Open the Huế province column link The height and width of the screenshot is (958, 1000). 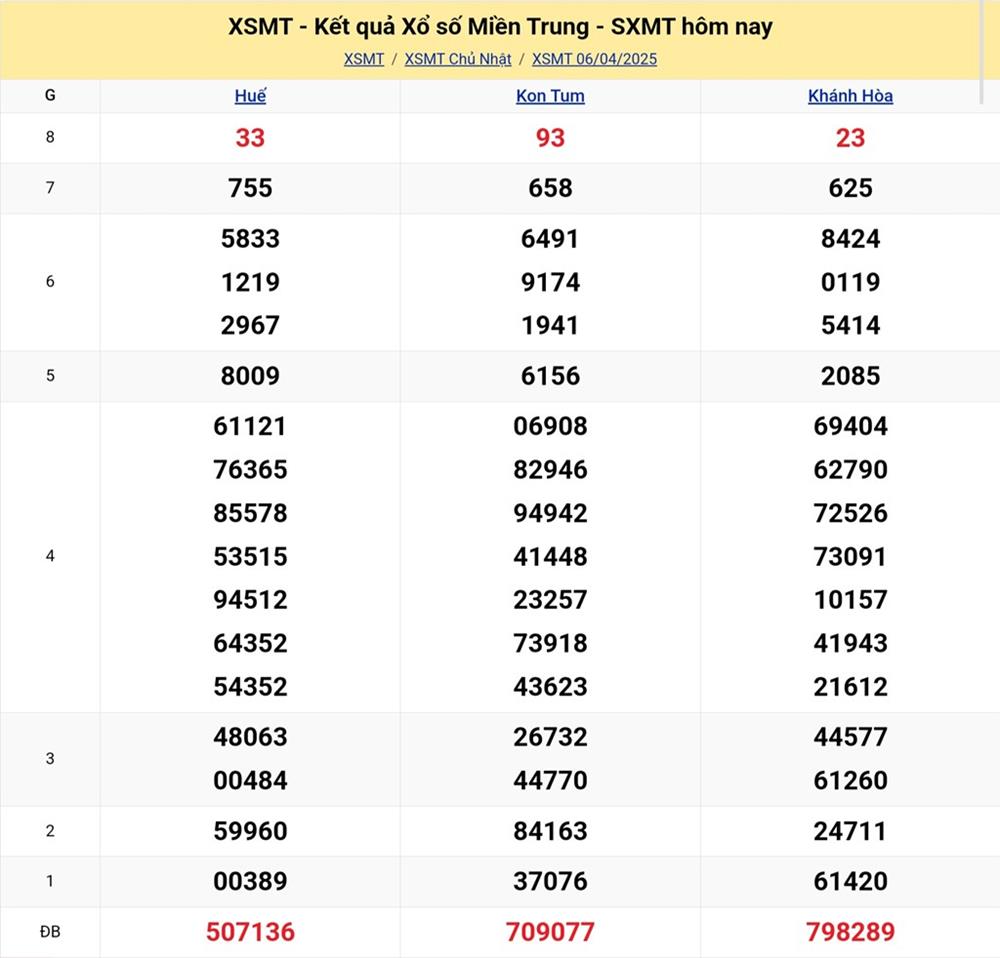point(250,96)
